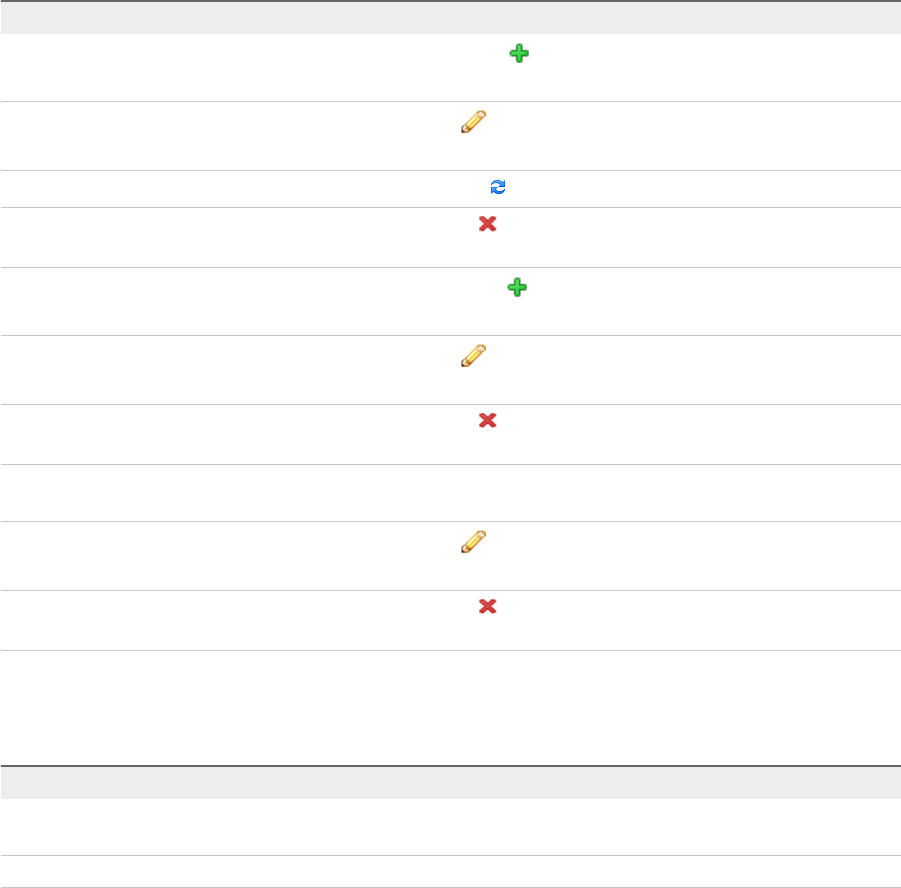Viewport: 901px width, 888px height.
Task: Click blank left cell of first pencil row
Action: (224, 136)
